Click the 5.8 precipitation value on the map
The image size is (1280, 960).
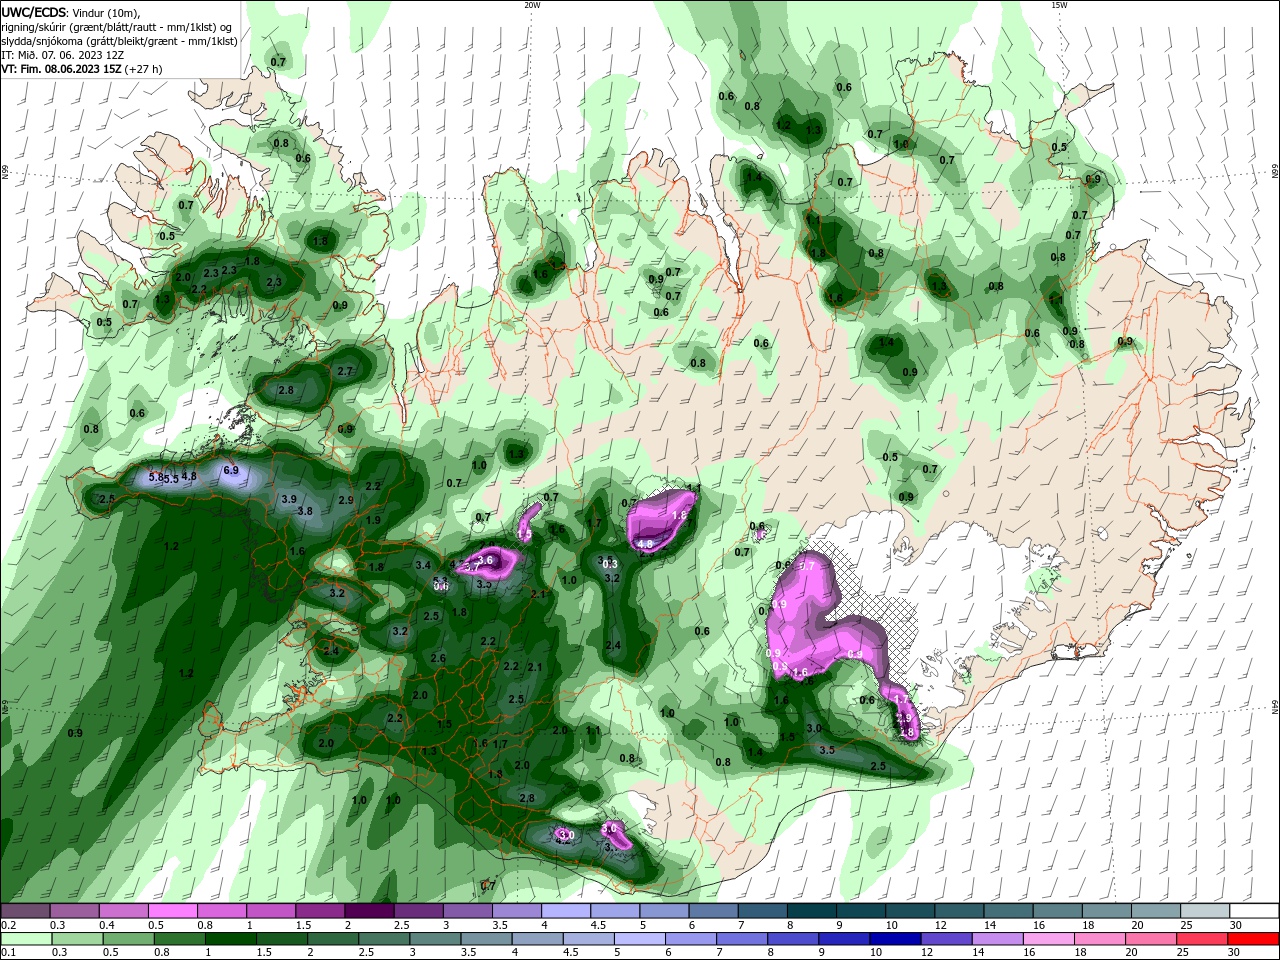(155, 478)
